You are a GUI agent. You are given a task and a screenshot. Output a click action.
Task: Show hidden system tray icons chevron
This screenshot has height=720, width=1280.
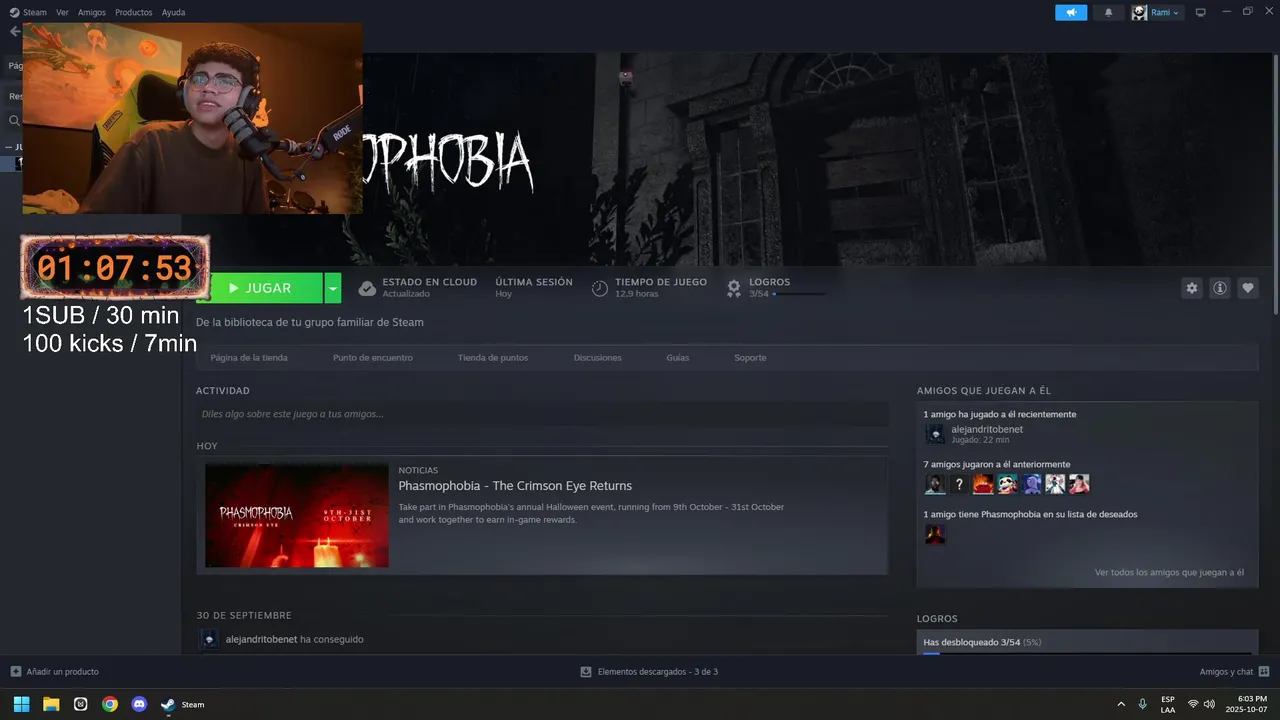[x=1120, y=704]
